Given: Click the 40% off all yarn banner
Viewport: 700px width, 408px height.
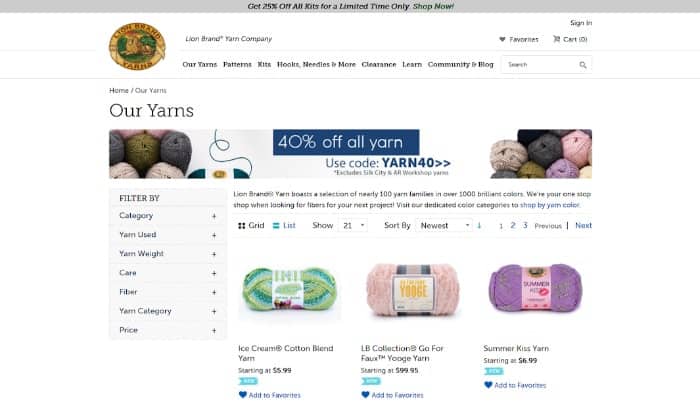Looking at the screenshot, I should click(350, 154).
